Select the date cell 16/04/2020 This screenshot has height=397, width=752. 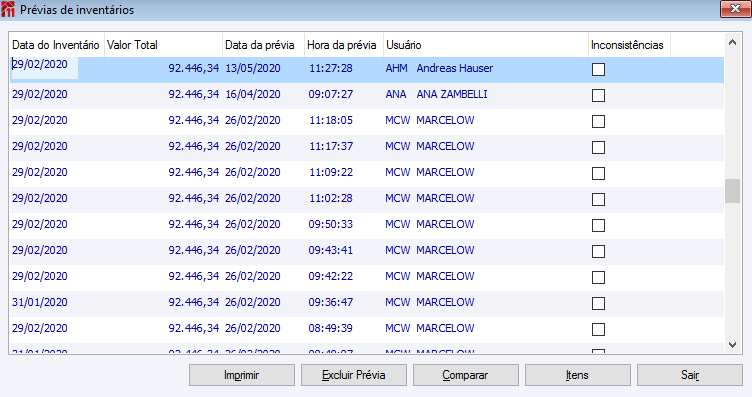[253, 94]
